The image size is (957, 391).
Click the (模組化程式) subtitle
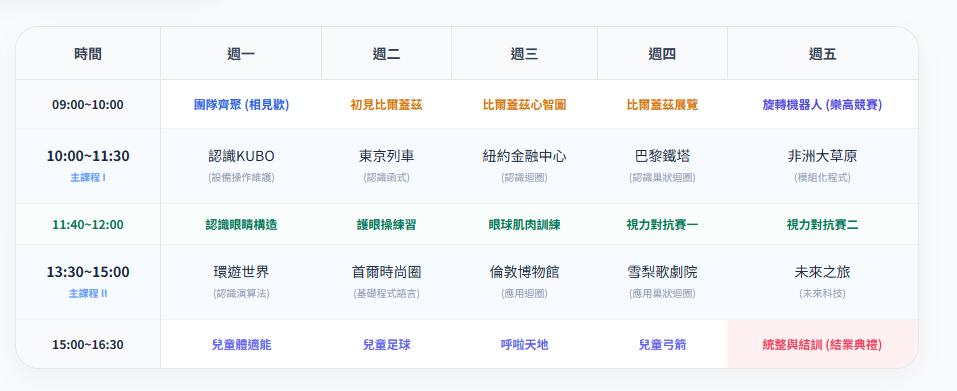(822, 178)
